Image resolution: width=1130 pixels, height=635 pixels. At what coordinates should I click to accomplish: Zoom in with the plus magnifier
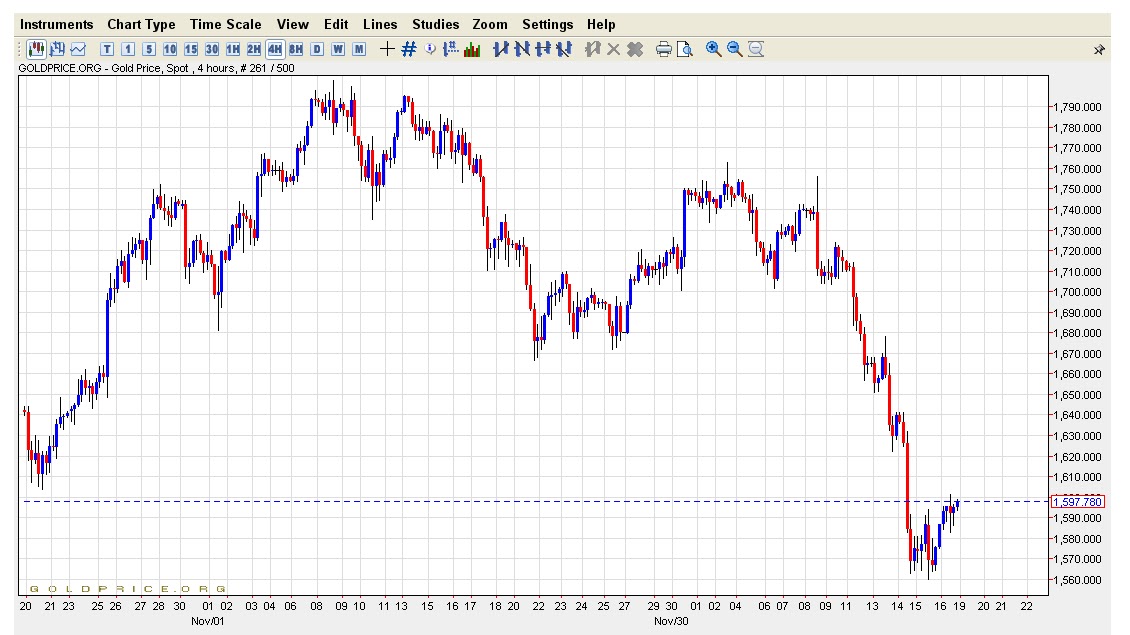click(x=713, y=49)
